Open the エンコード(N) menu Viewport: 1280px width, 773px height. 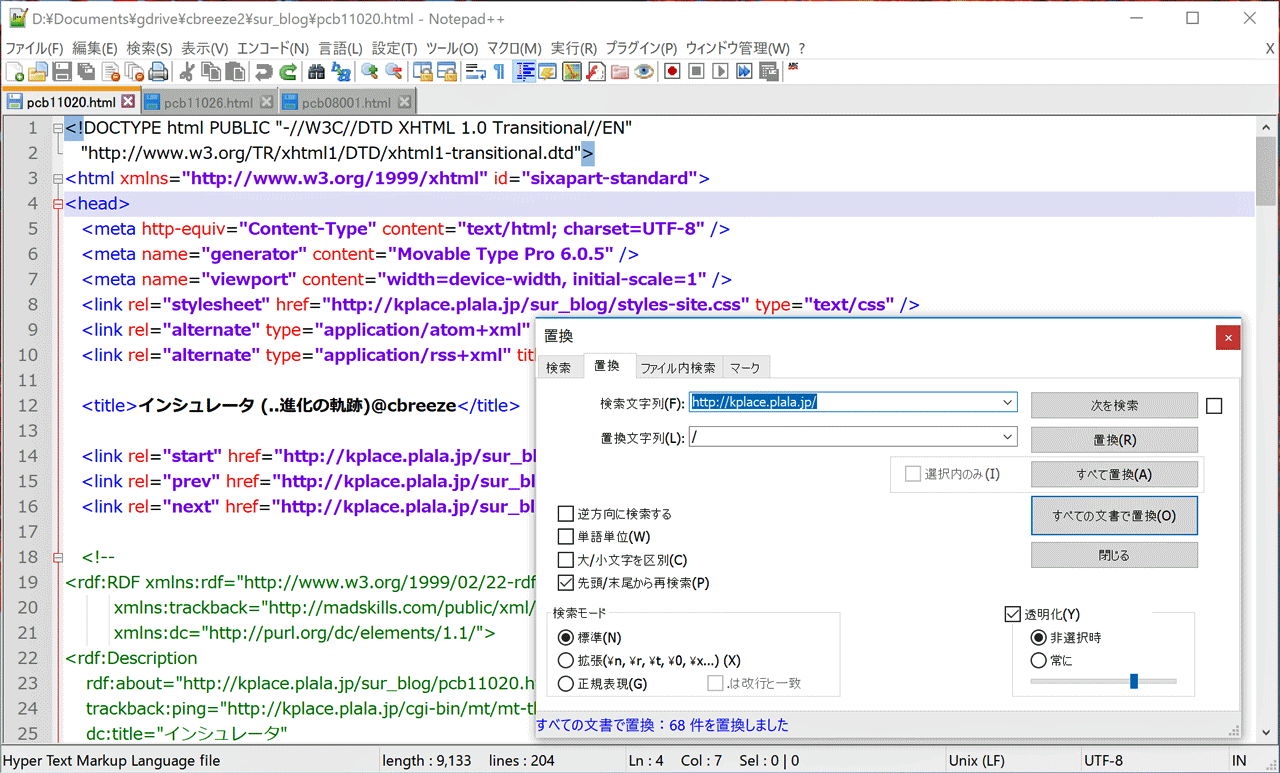pyautogui.click(x=272, y=48)
